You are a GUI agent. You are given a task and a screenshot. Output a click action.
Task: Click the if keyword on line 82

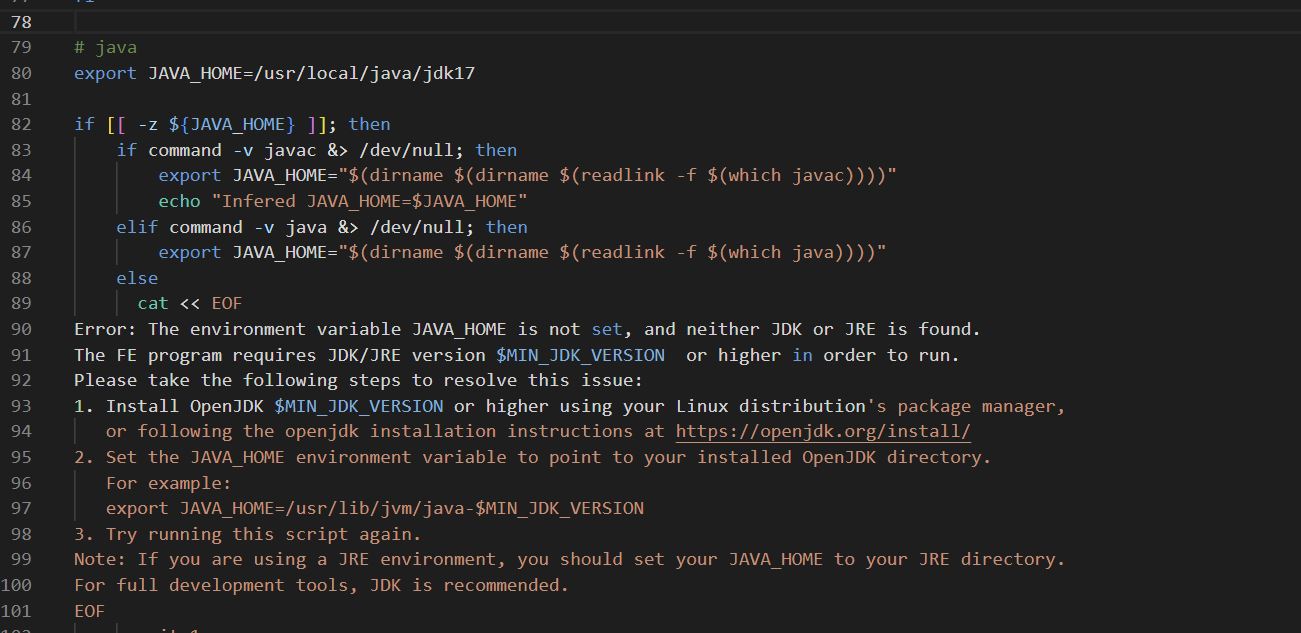pyautogui.click(x=83, y=124)
